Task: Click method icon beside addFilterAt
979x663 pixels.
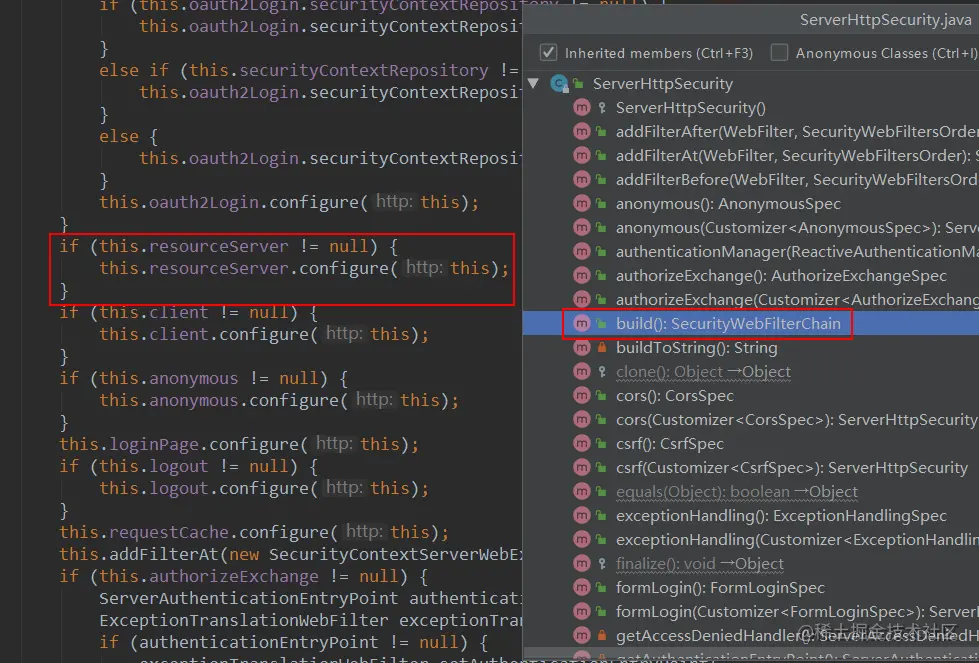Action: 582,155
